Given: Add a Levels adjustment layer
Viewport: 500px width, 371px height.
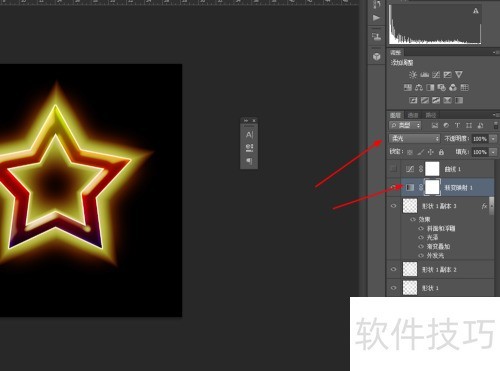Looking at the screenshot, I should [x=424, y=75].
